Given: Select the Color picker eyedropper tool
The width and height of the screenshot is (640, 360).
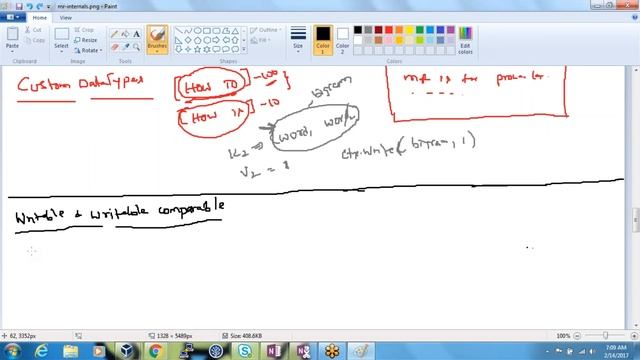Looking at the screenshot, I should tap(126, 47).
